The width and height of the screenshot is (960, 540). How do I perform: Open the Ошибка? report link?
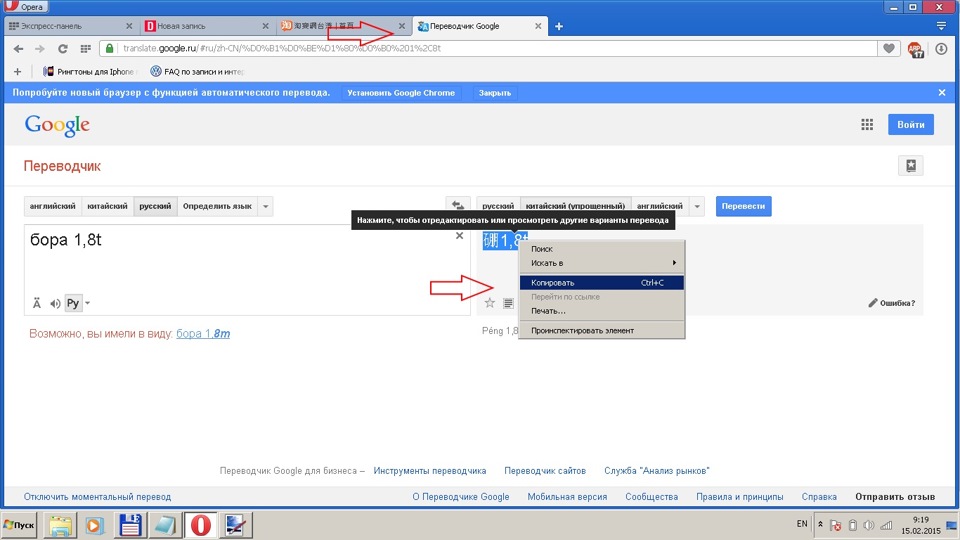pos(891,303)
